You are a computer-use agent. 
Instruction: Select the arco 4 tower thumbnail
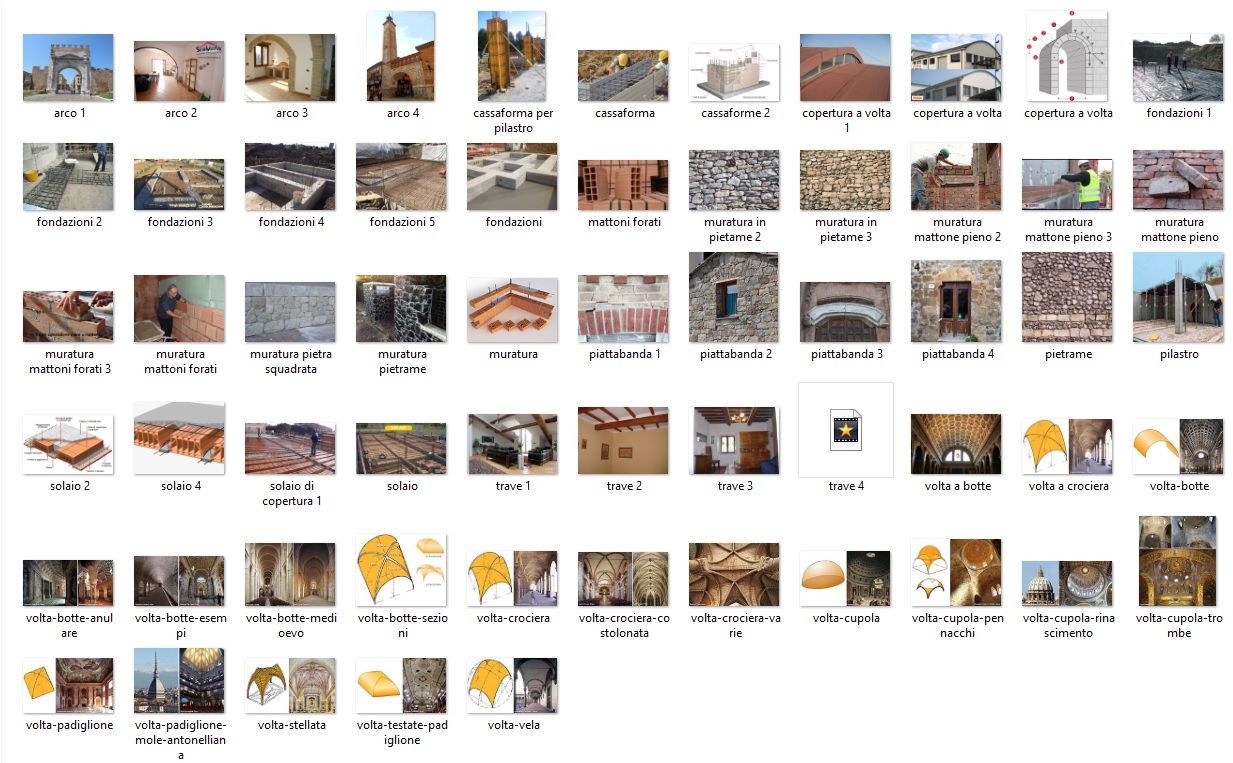pos(401,56)
